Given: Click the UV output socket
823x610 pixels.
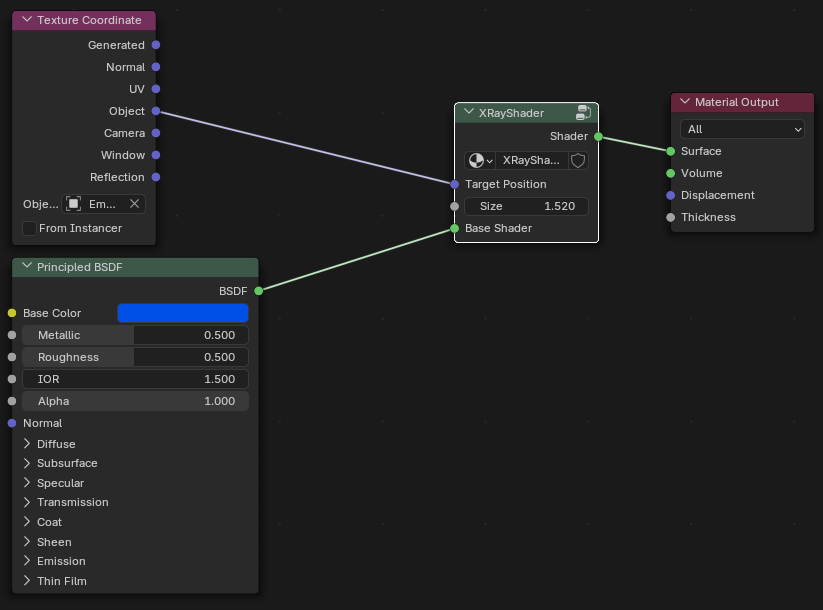Looking at the screenshot, I should coord(156,89).
